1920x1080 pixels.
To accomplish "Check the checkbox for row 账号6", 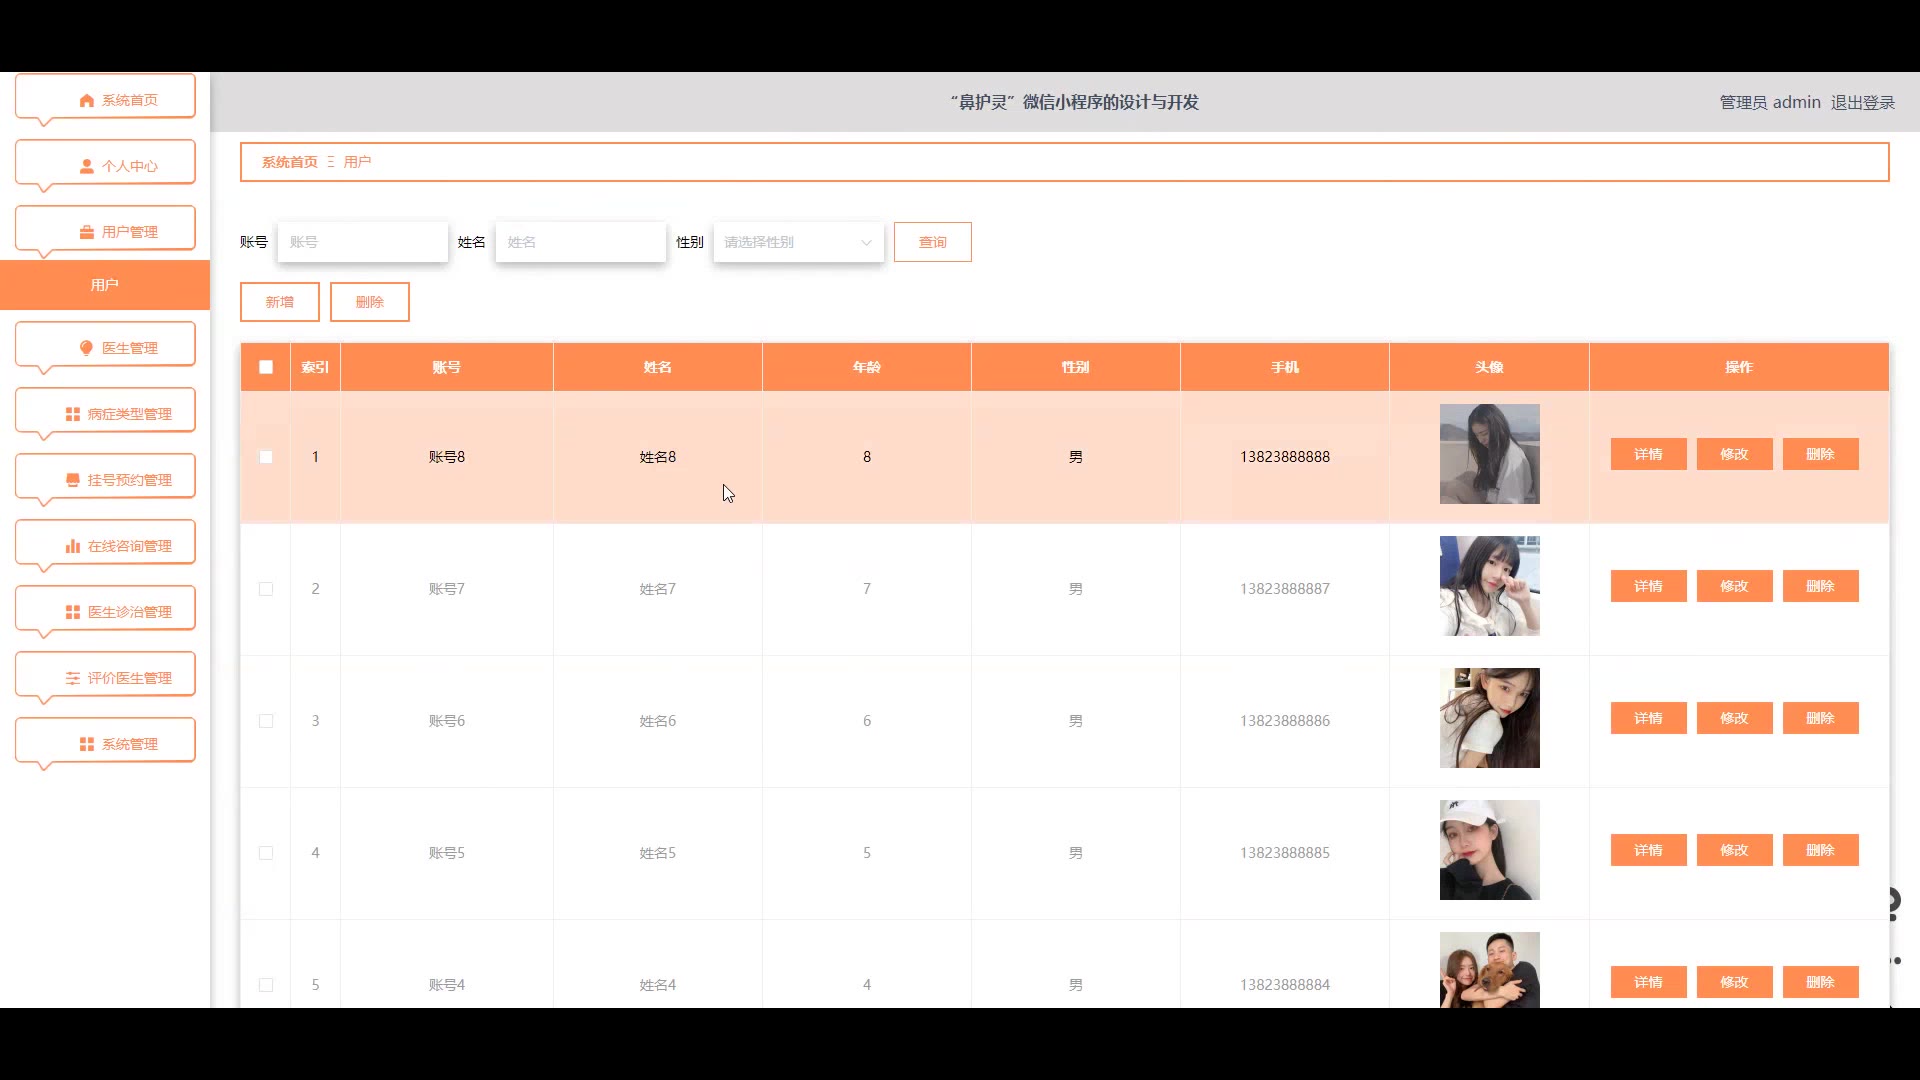I will tap(266, 721).
